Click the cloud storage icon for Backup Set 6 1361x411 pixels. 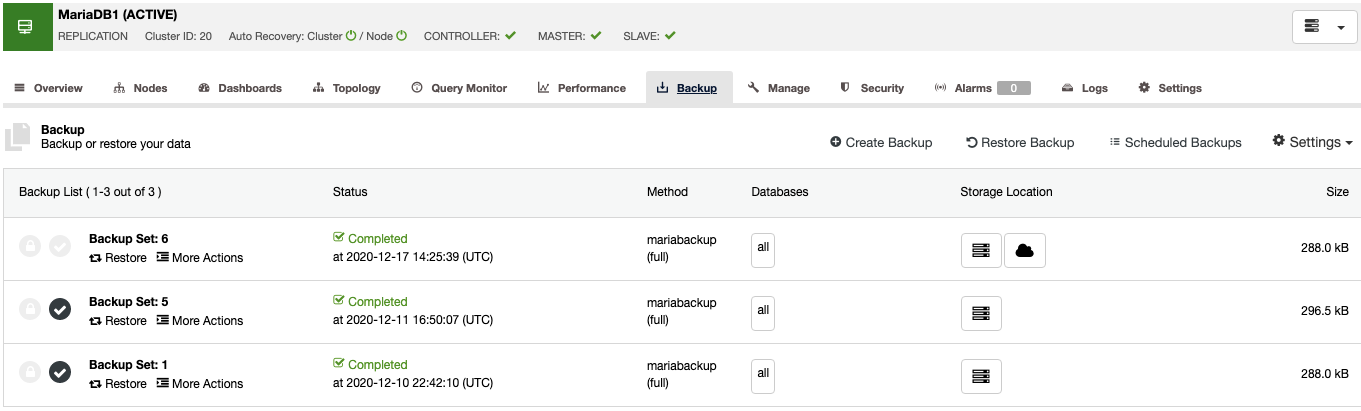click(x=1024, y=251)
